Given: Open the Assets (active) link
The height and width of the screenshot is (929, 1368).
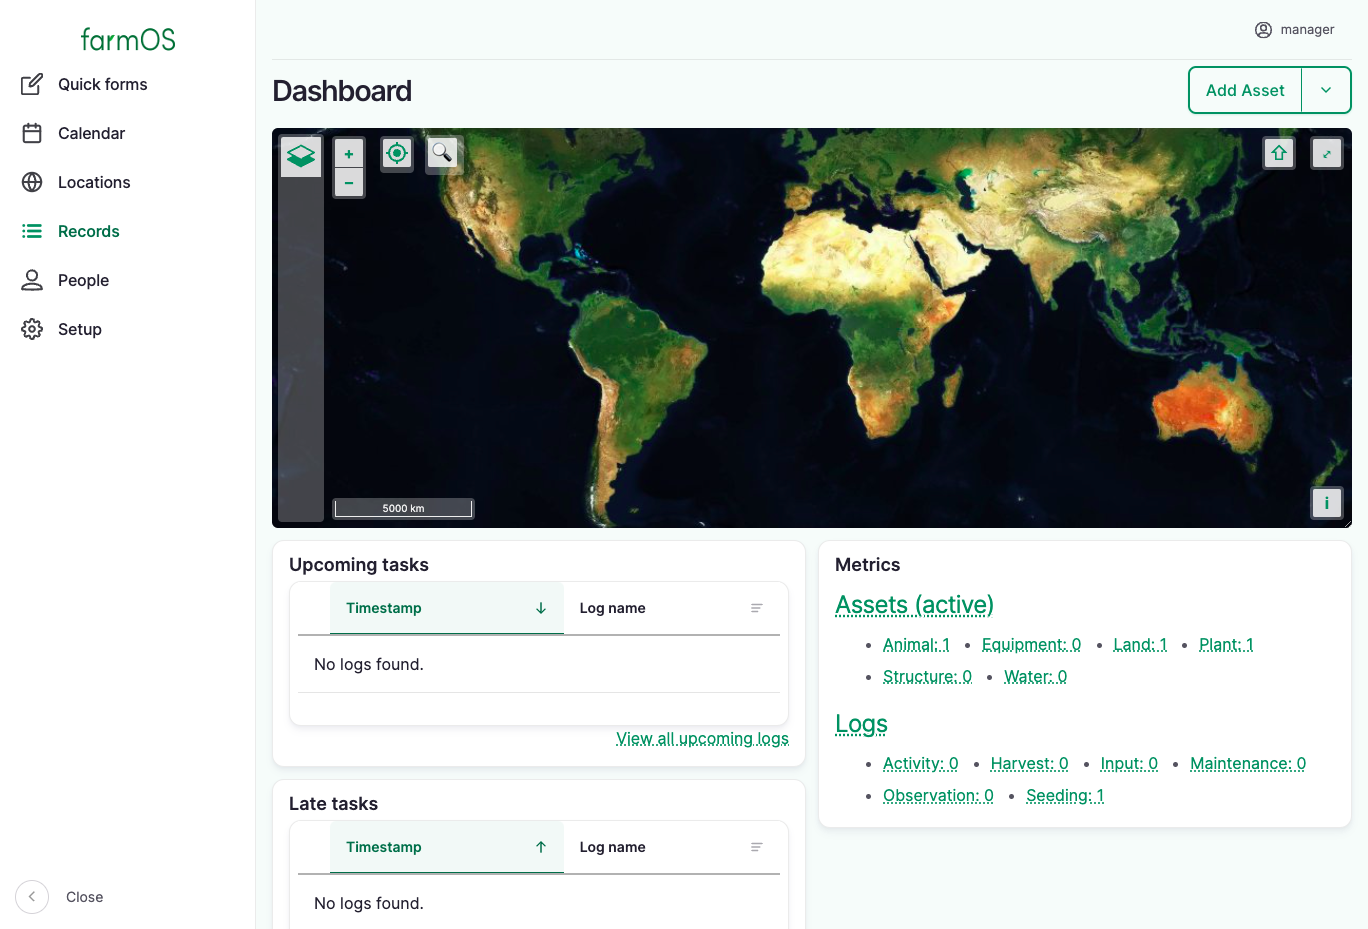Looking at the screenshot, I should coord(914,605).
